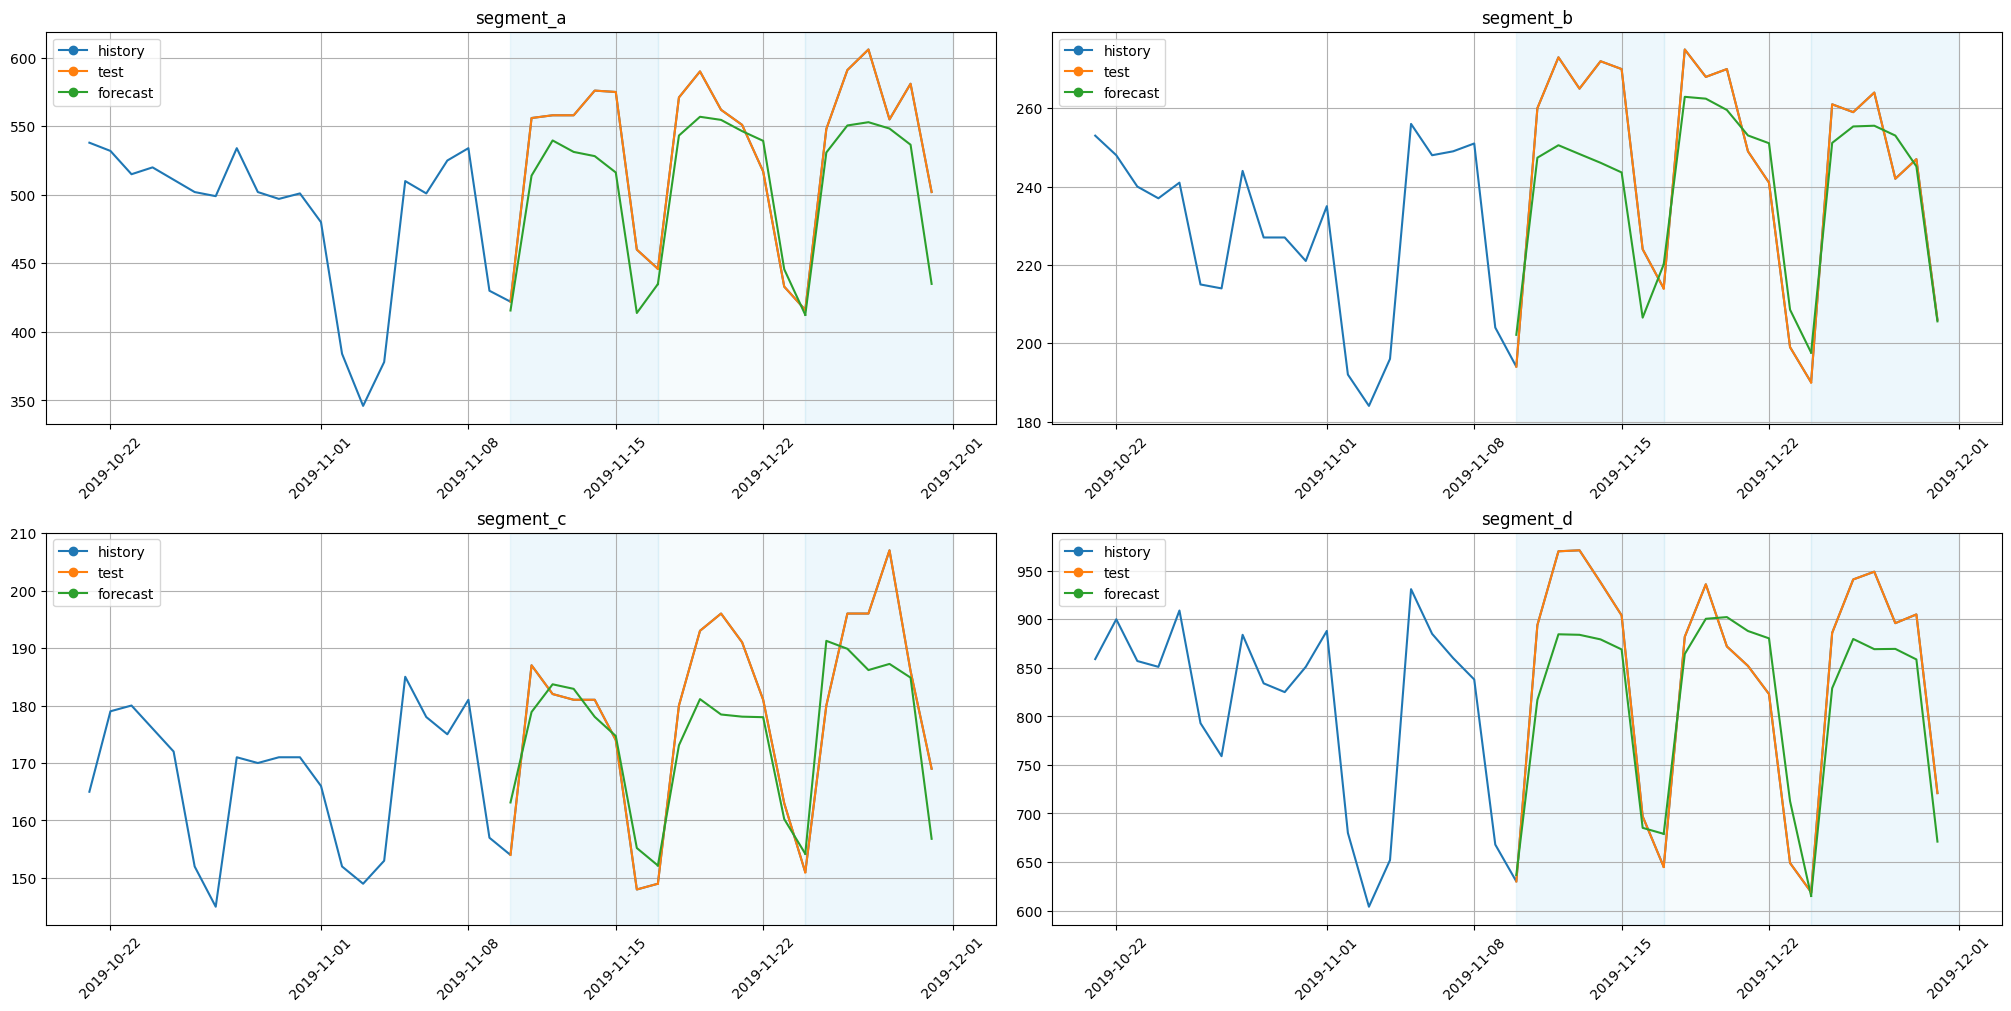
Task: Click 2019-12-01 x-axis label in segment_a
Action: (x=951, y=469)
